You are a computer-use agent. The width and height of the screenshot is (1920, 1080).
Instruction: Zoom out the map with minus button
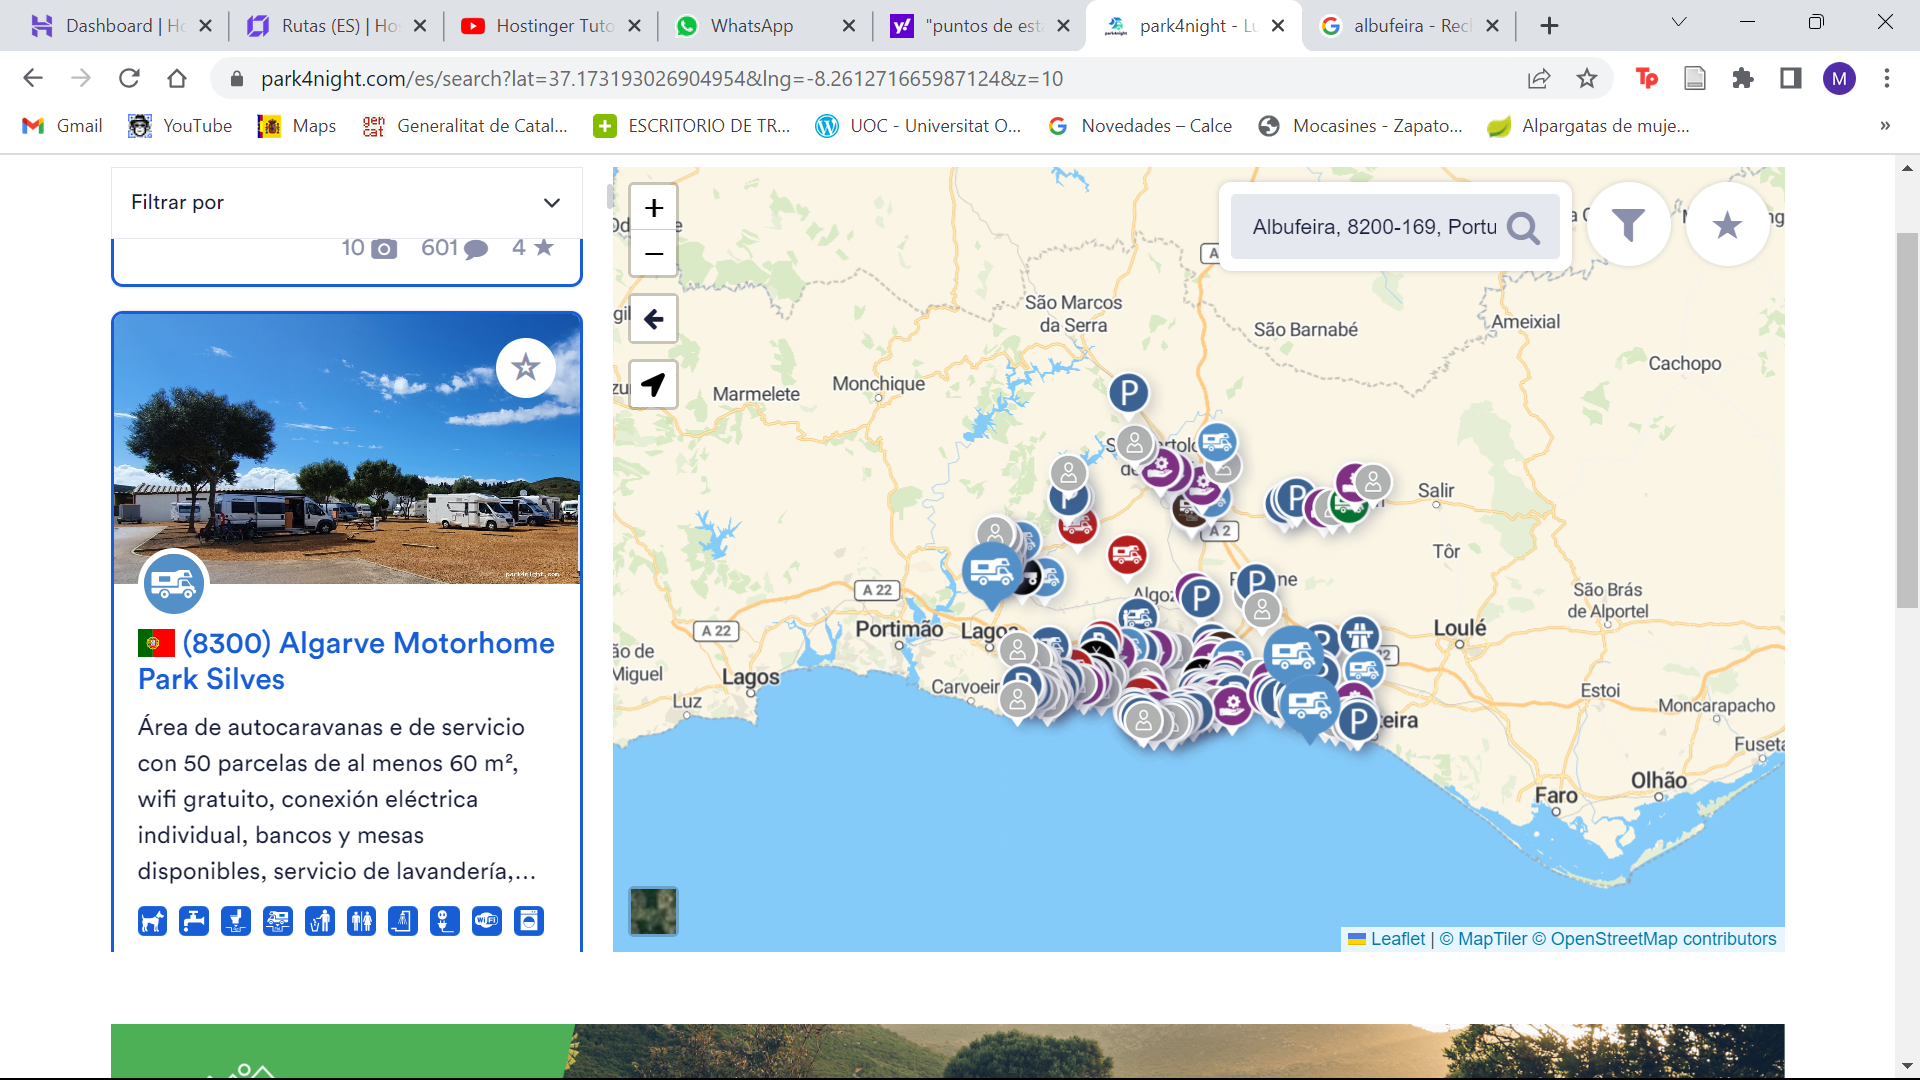point(653,254)
